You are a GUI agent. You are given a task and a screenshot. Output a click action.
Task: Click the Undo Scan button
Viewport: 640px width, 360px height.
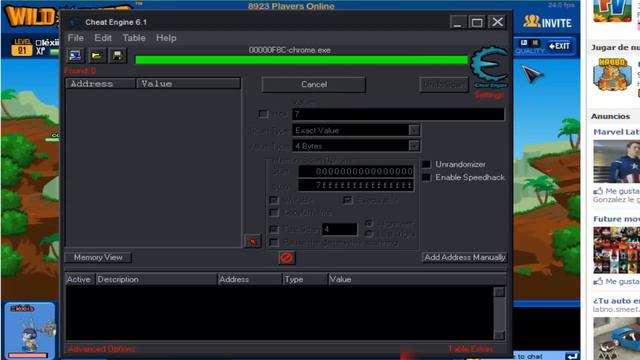[444, 84]
